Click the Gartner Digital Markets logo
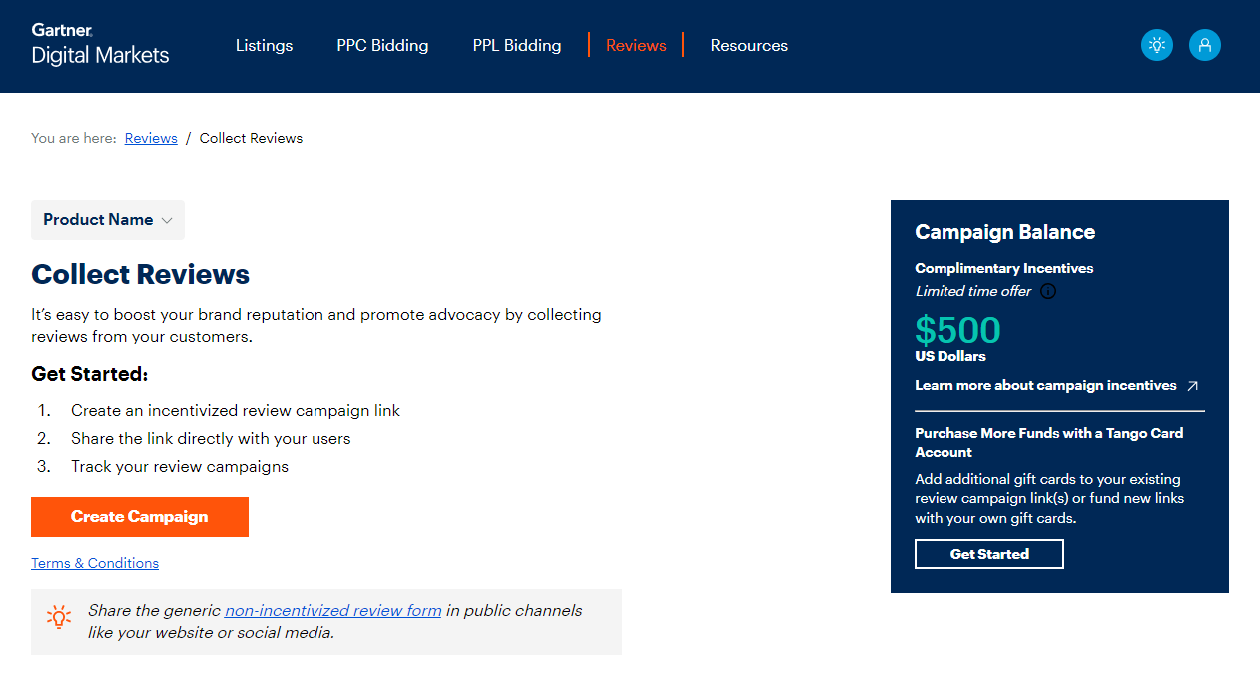 pyautogui.click(x=99, y=44)
